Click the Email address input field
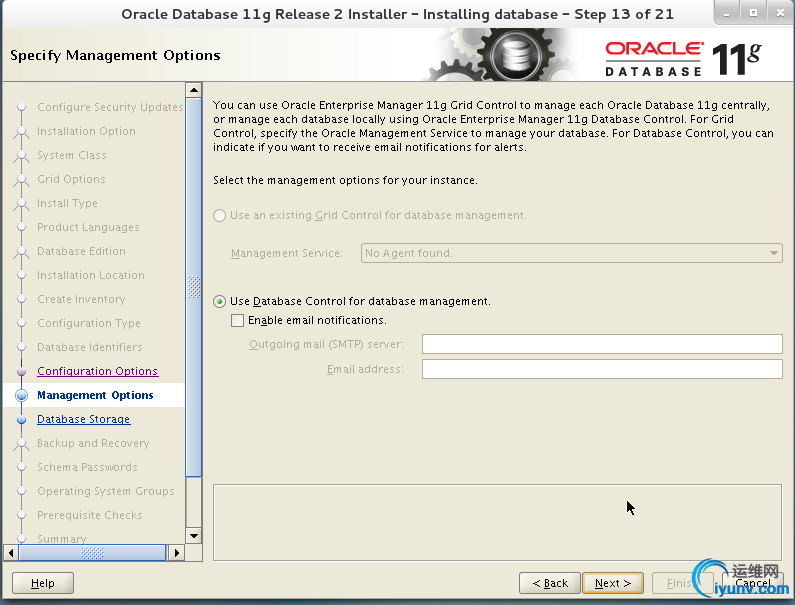Viewport: 795px width, 605px height. [x=602, y=369]
